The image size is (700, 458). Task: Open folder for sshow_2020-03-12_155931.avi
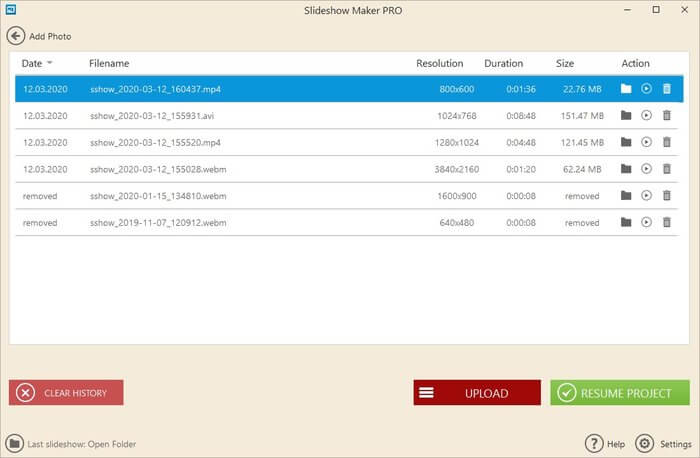click(x=626, y=116)
